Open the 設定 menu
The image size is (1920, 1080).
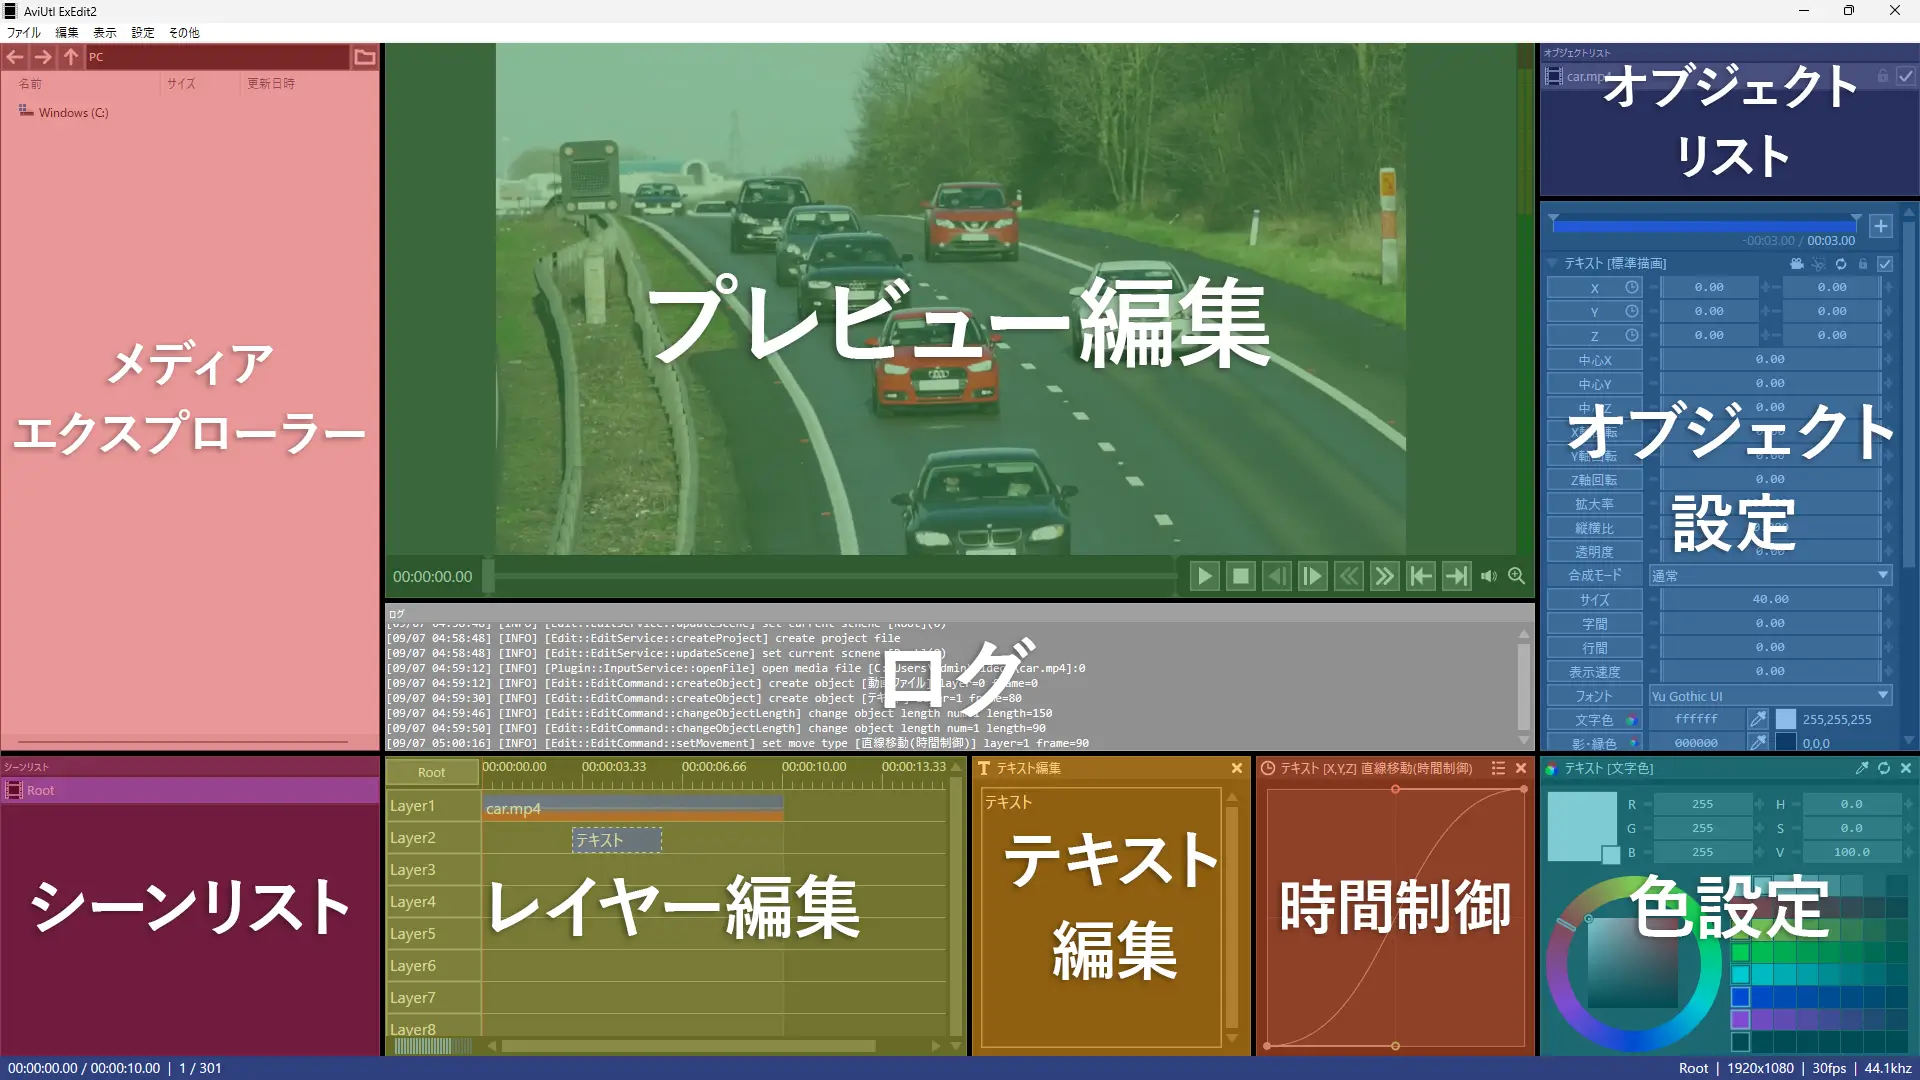click(x=143, y=32)
